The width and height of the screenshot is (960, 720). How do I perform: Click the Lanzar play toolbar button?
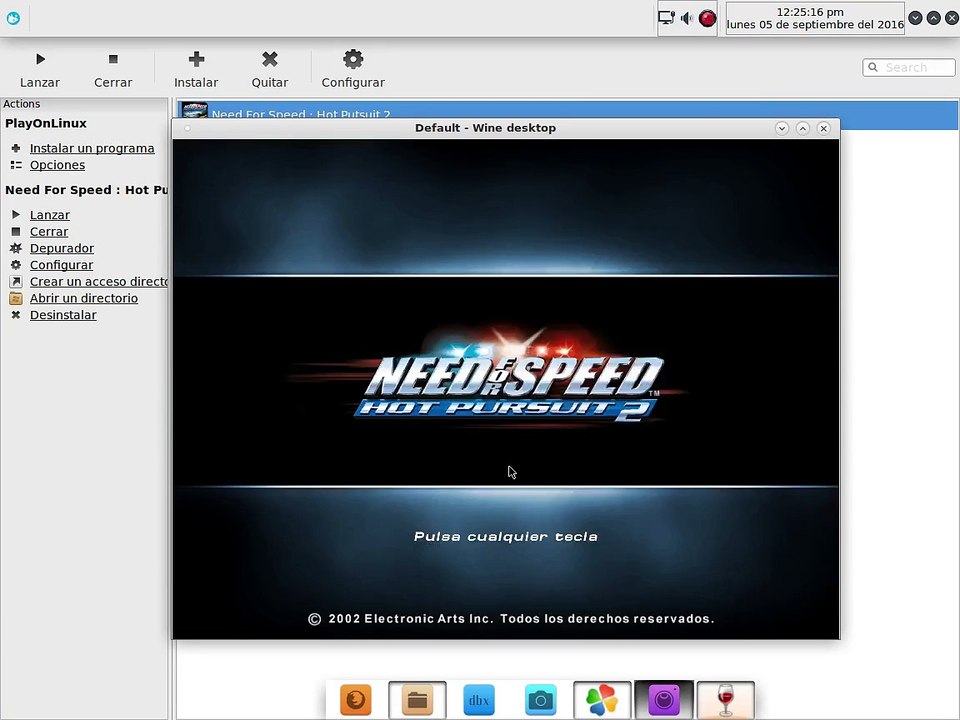point(40,70)
